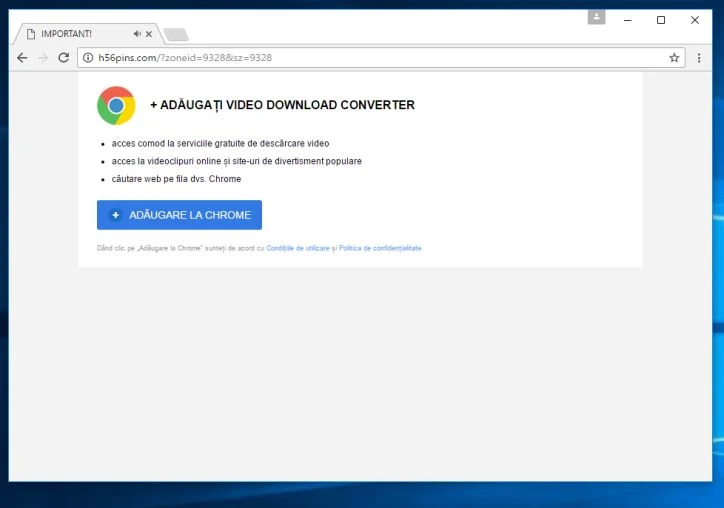Open Chrome three-dot menu
The height and width of the screenshot is (508, 724).
coord(699,58)
